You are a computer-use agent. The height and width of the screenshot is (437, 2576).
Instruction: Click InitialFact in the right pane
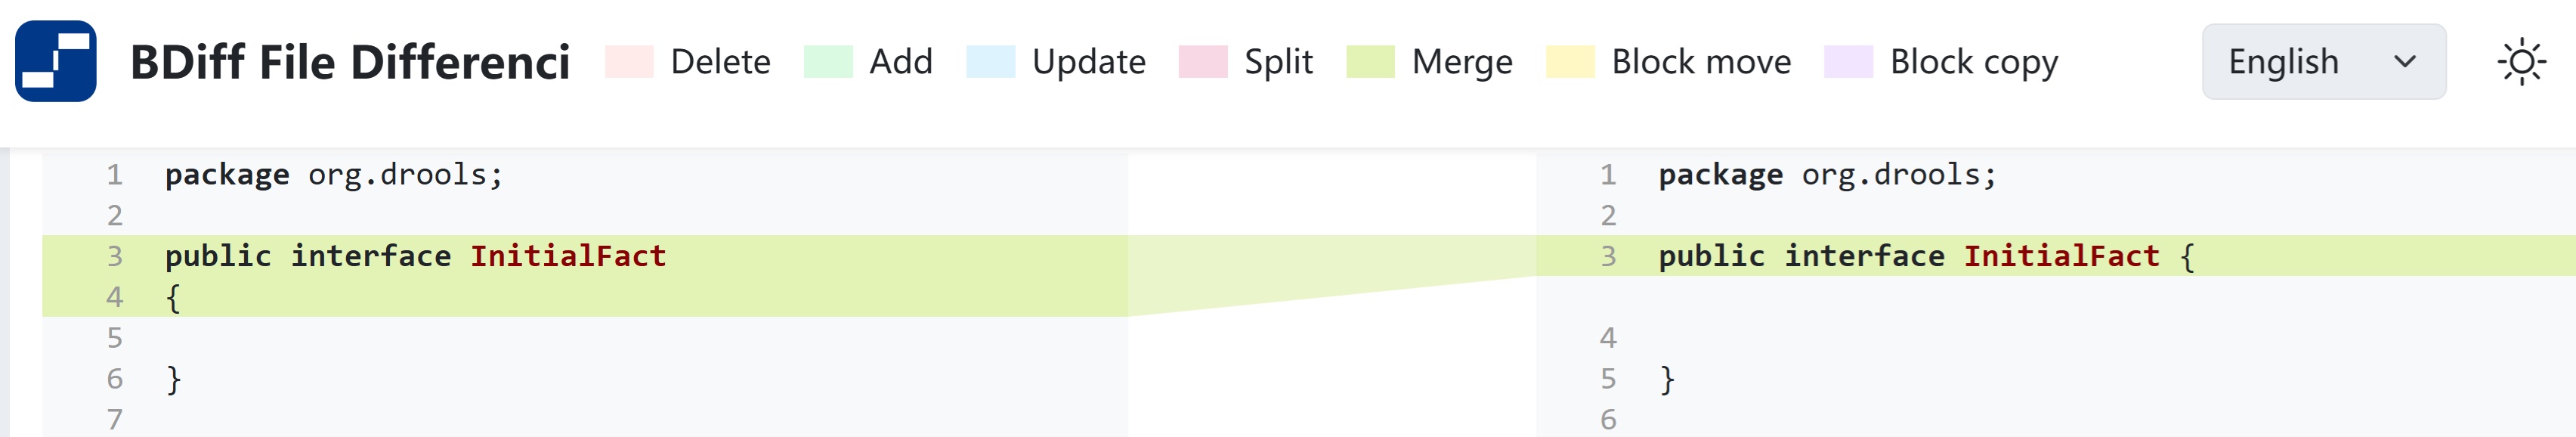2061,256
